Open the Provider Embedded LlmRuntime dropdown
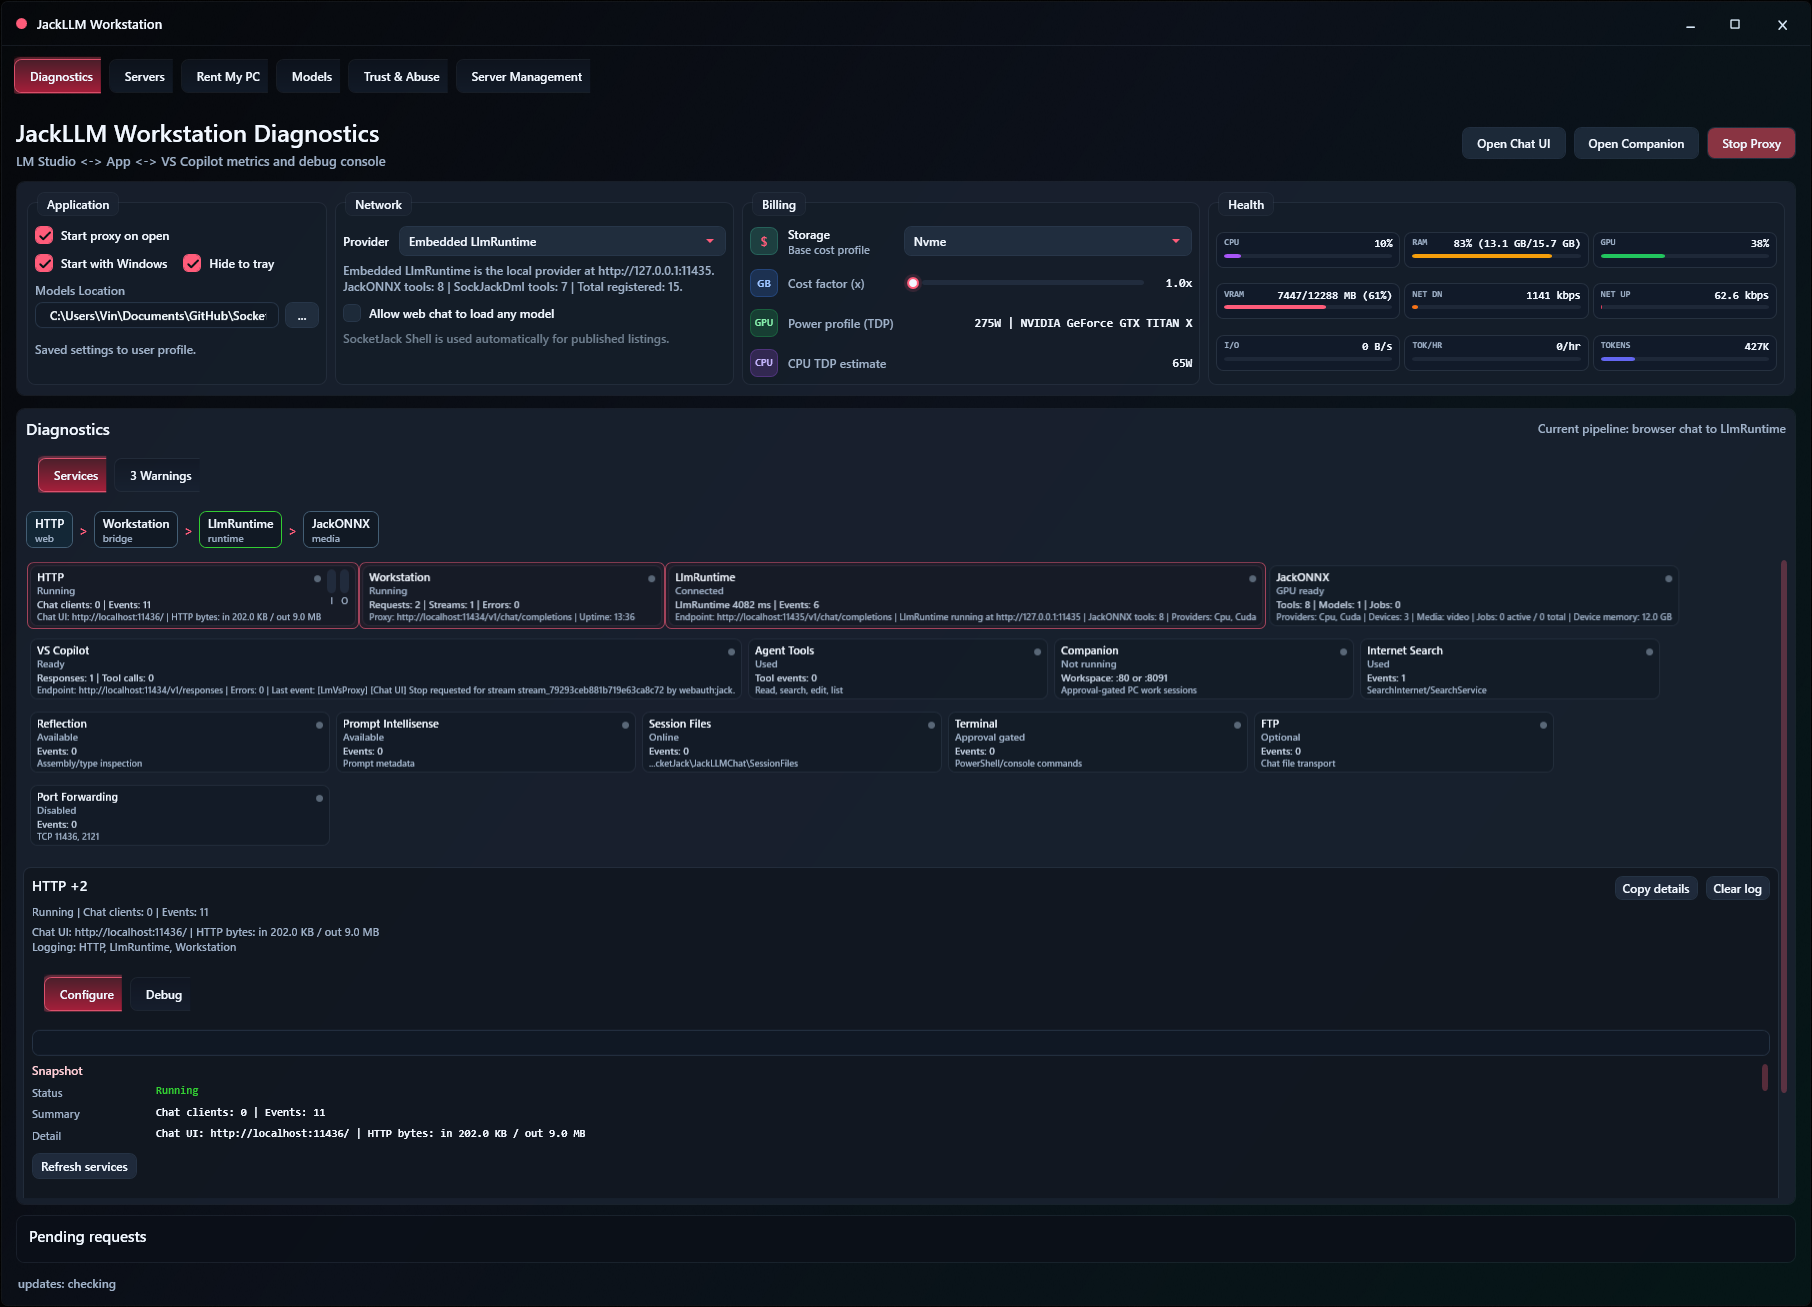 562,241
